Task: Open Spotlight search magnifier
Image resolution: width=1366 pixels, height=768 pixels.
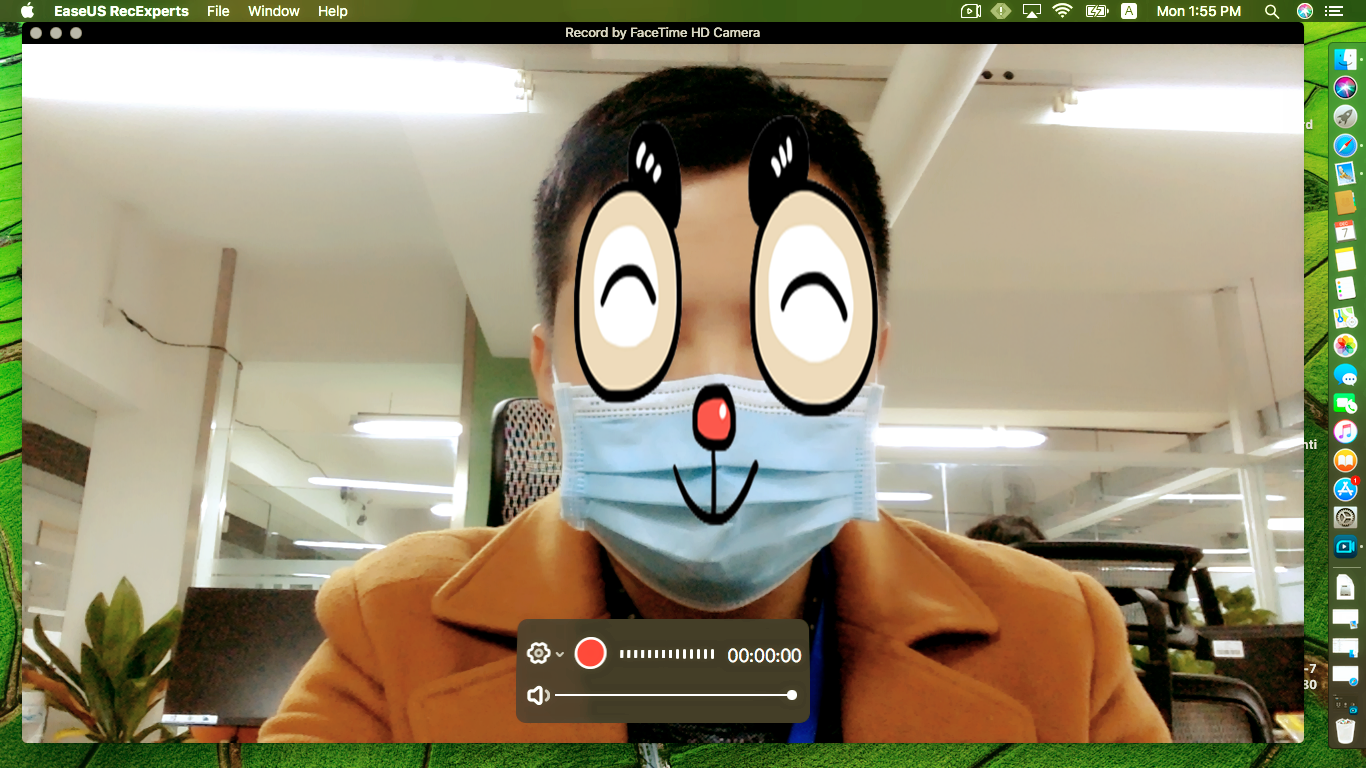Action: coord(1271,11)
